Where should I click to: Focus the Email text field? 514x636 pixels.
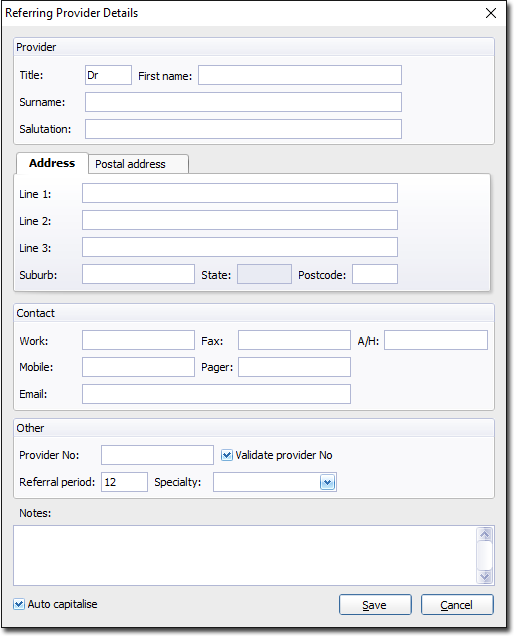(x=216, y=394)
